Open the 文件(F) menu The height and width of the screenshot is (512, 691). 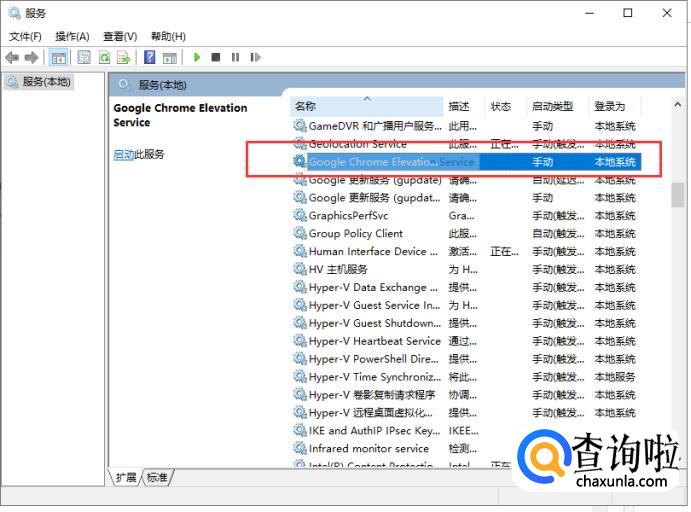(26, 36)
